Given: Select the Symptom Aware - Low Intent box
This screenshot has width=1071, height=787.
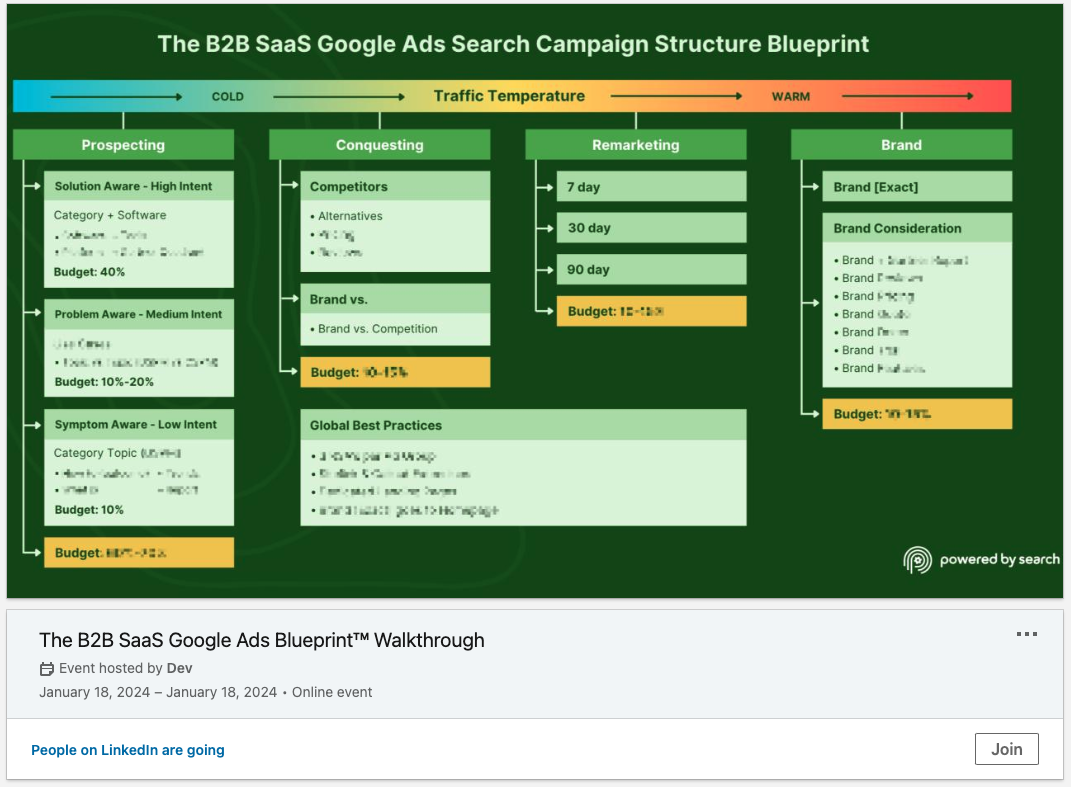Looking at the screenshot, I should [x=138, y=424].
